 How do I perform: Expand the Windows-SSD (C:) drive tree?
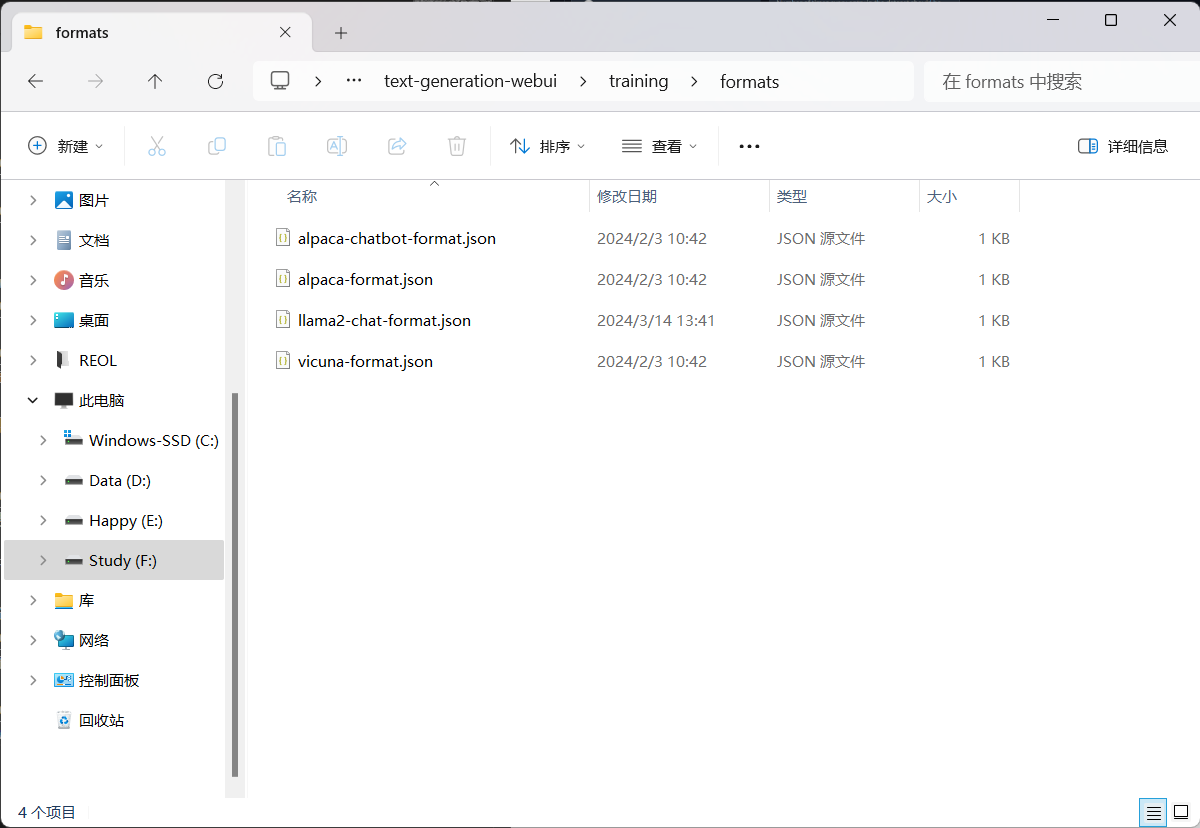pyautogui.click(x=43, y=440)
